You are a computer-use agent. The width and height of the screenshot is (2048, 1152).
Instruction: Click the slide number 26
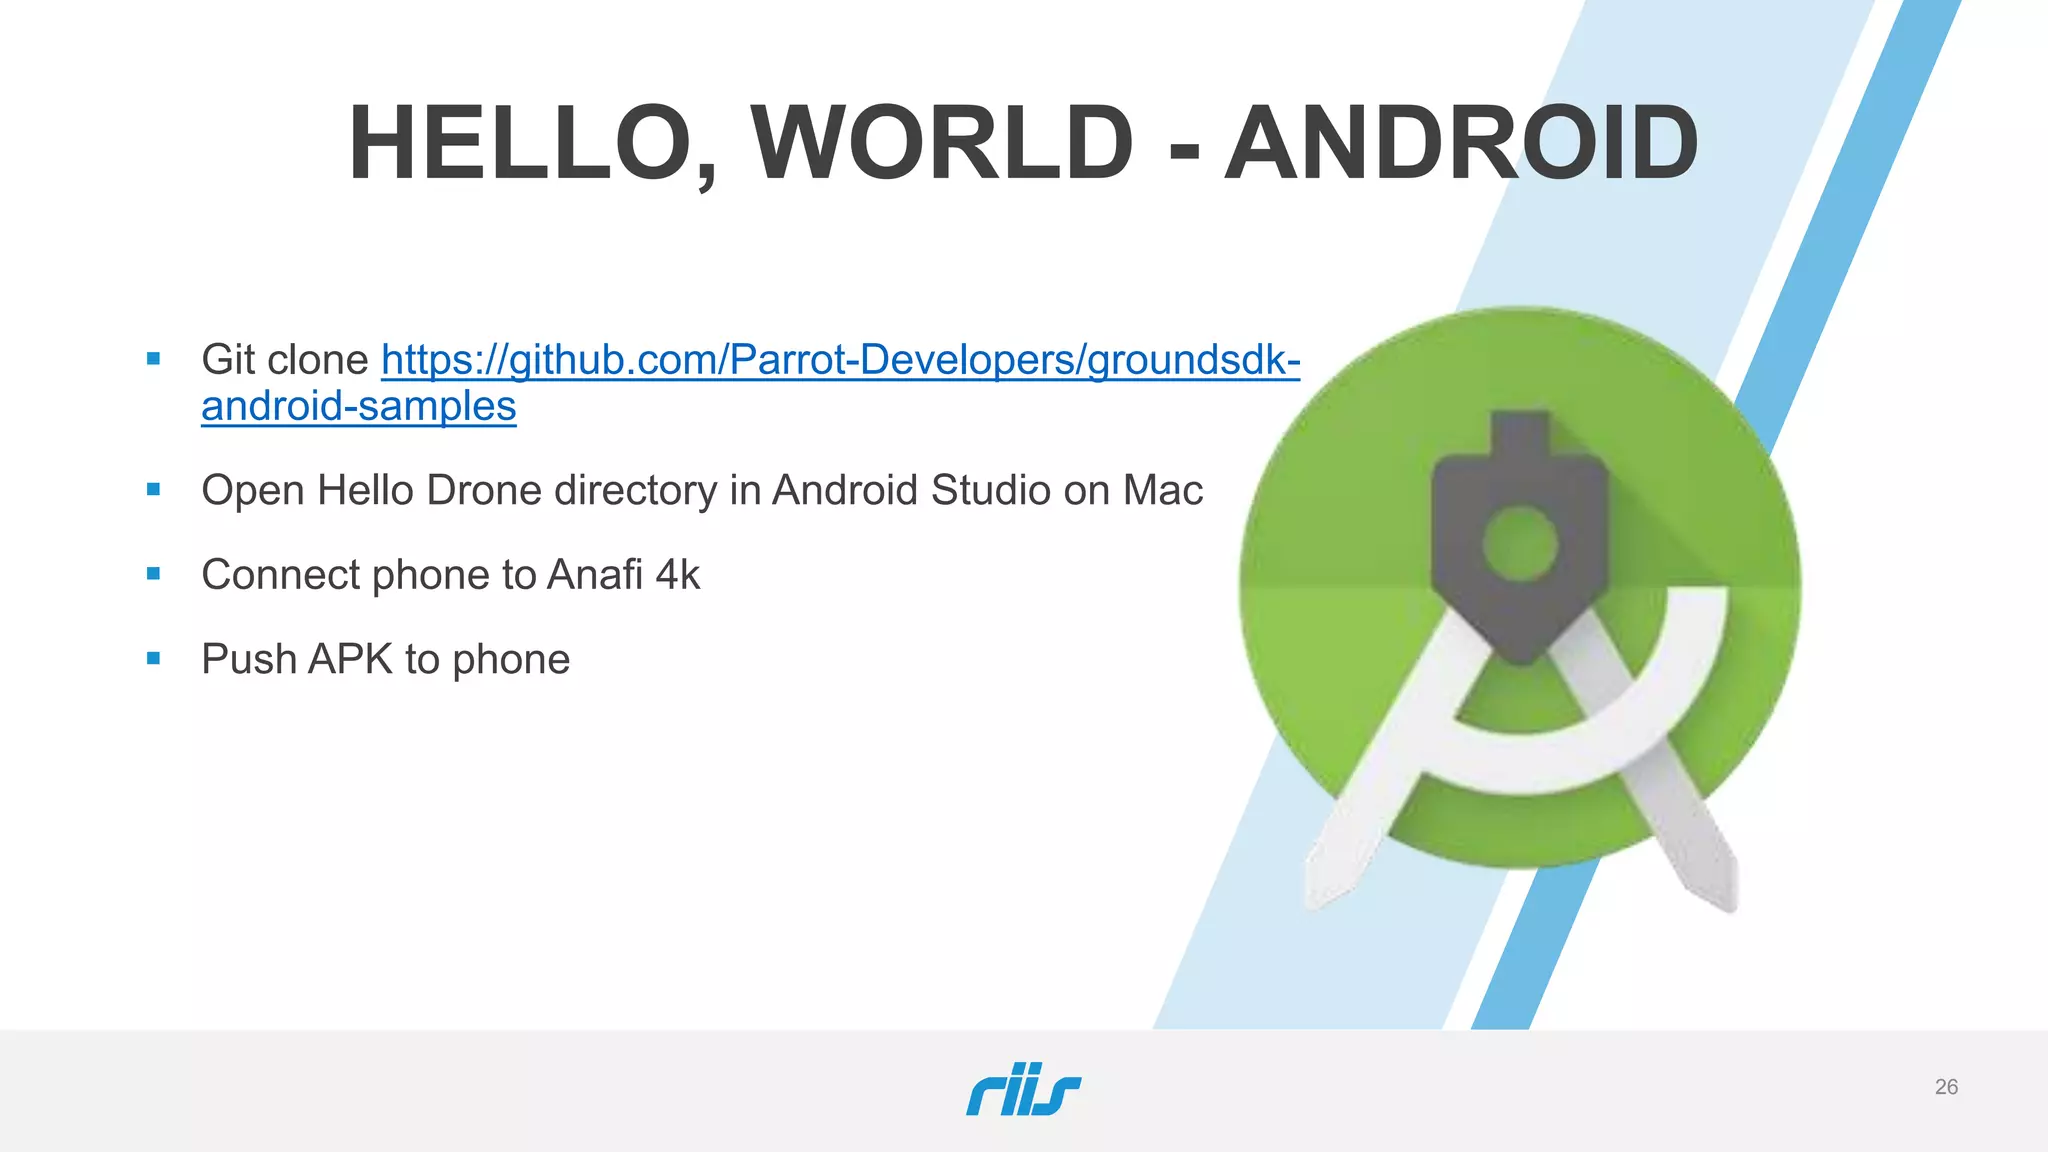pos(1946,1087)
